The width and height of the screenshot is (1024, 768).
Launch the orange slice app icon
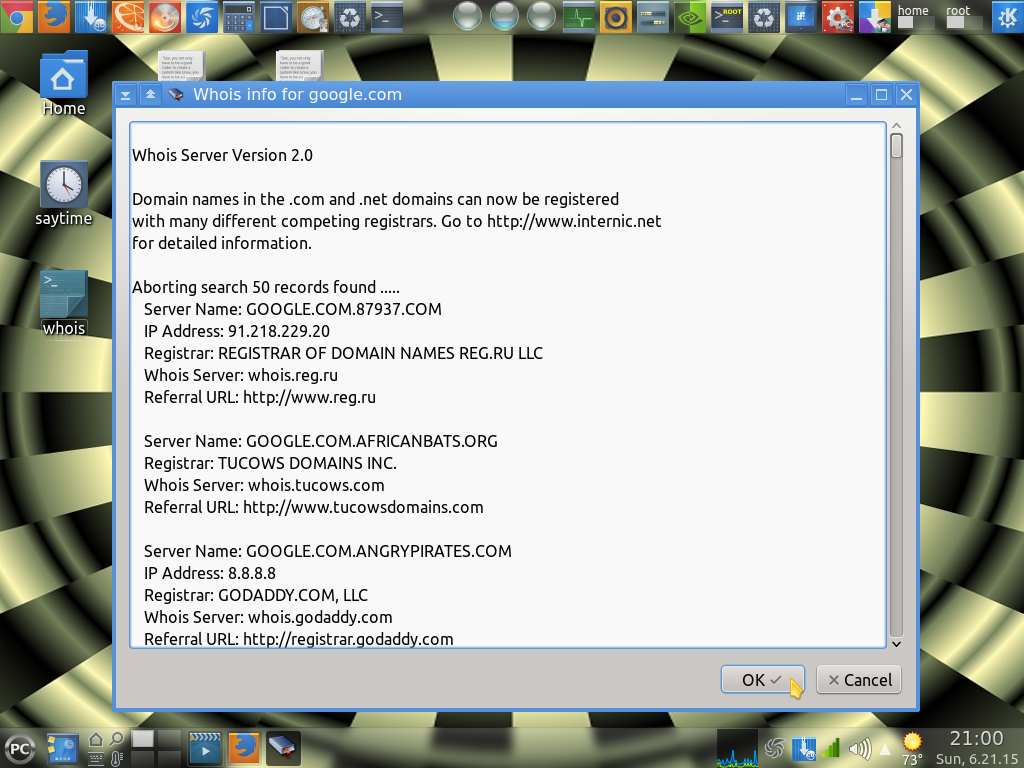pos(128,17)
